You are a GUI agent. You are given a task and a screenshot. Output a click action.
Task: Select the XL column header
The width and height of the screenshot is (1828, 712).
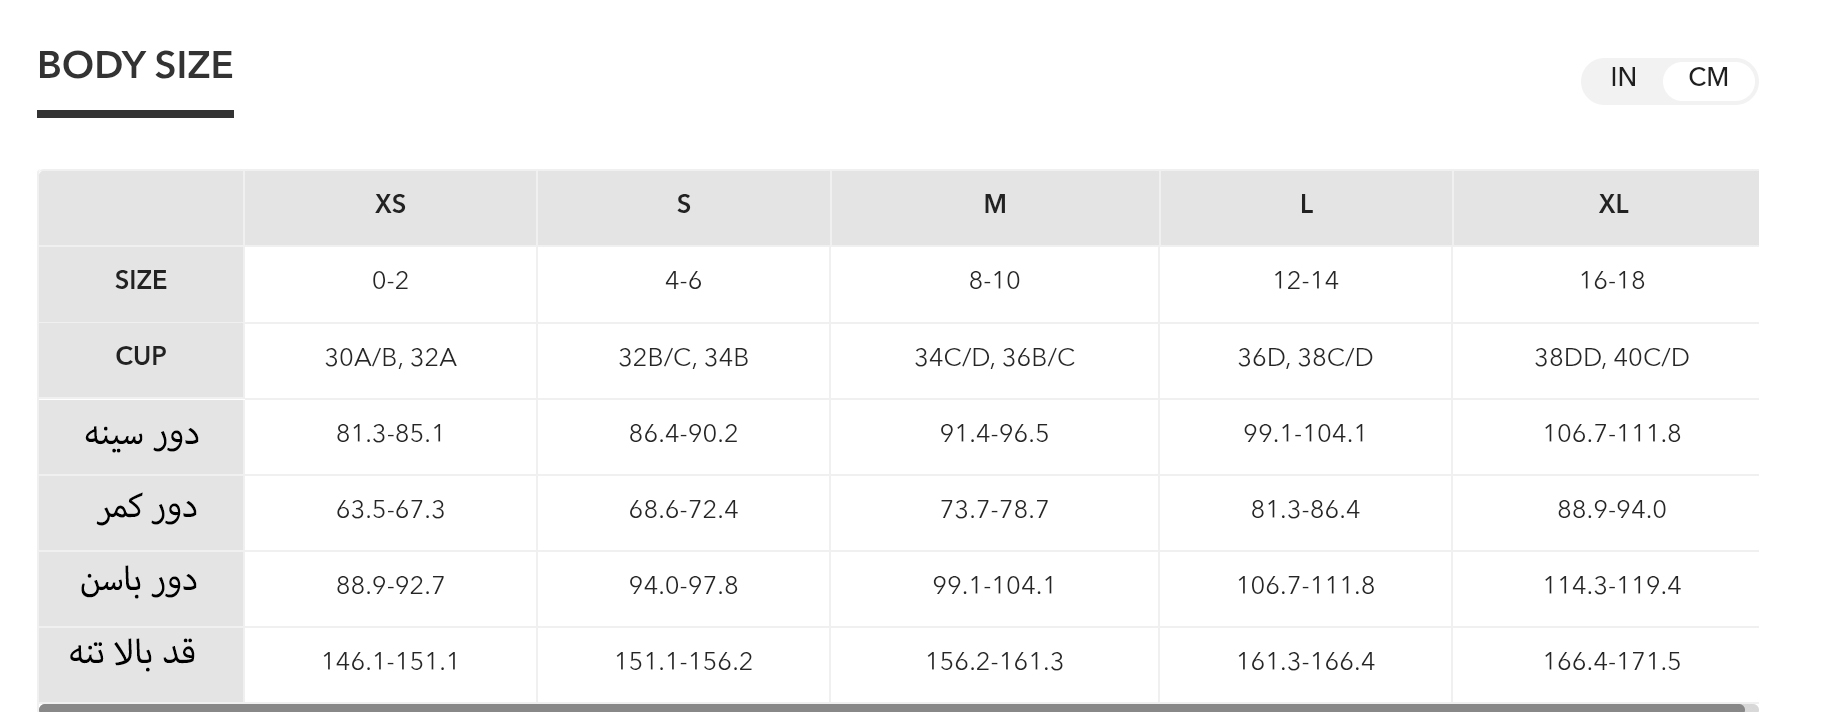pos(1612,205)
